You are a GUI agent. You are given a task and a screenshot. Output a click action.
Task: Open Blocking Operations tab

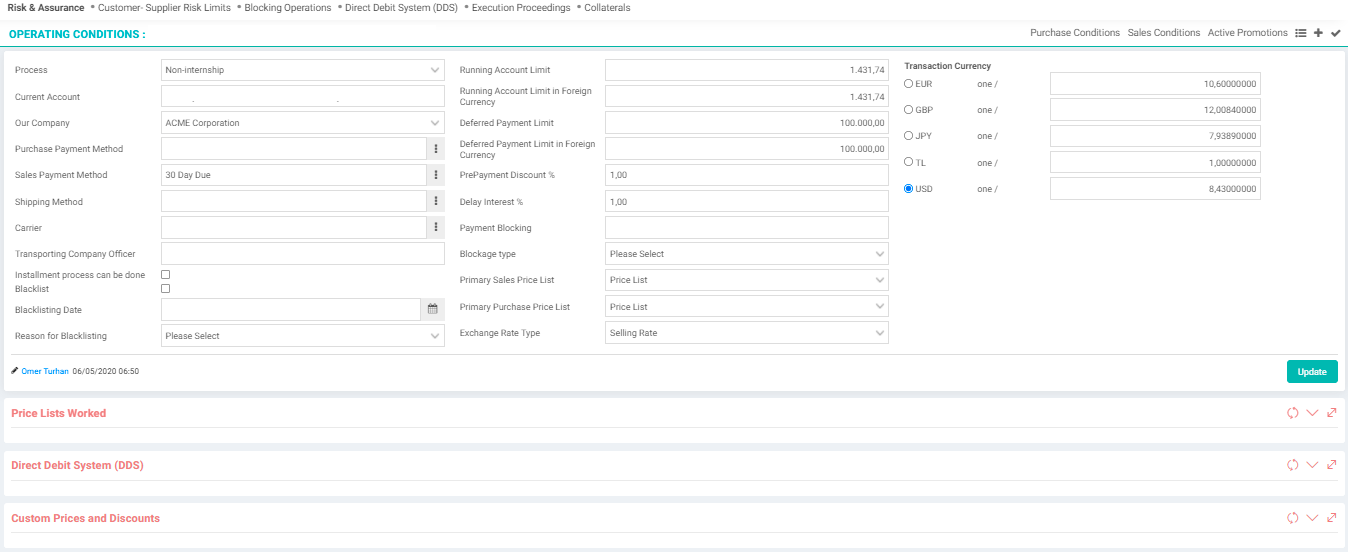288,7
